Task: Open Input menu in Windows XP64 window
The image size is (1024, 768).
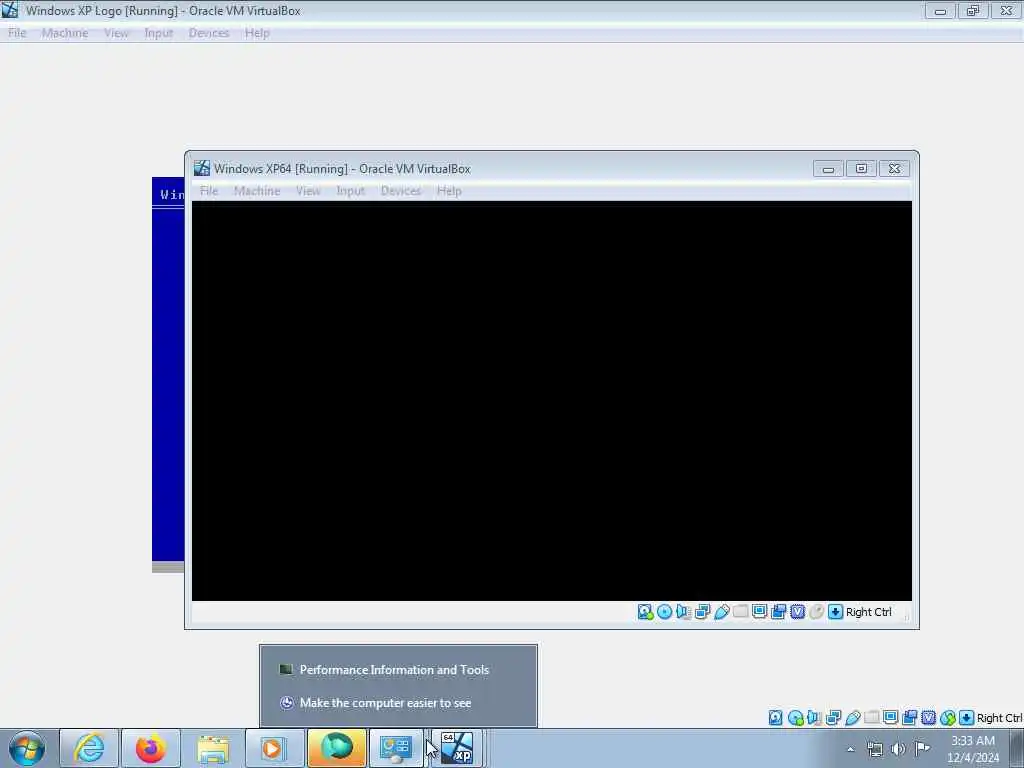Action: point(351,191)
